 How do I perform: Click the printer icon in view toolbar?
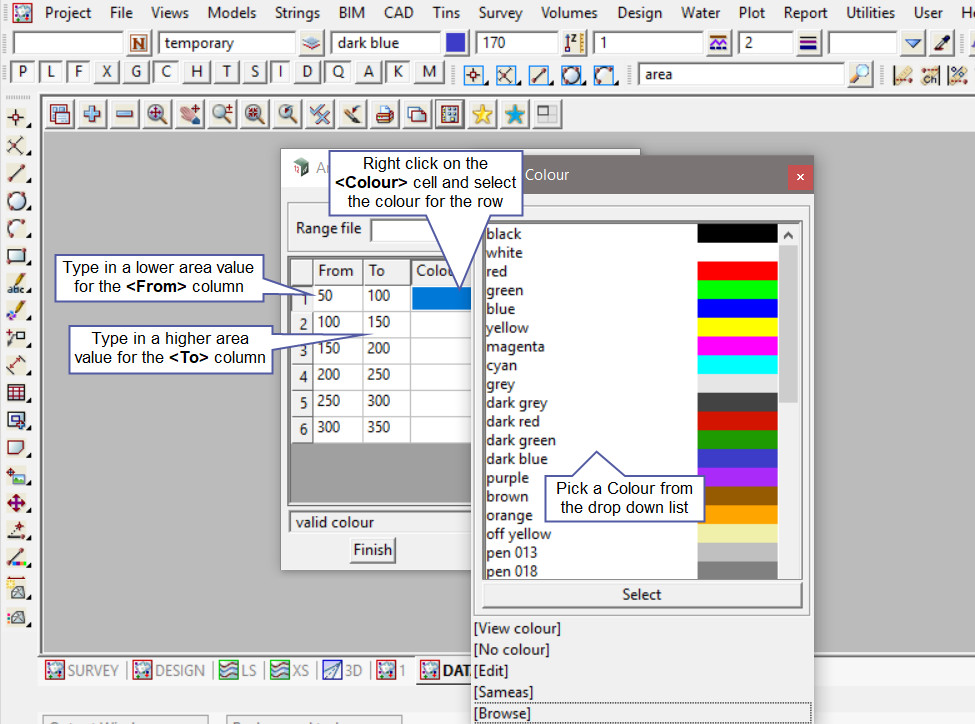click(383, 114)
